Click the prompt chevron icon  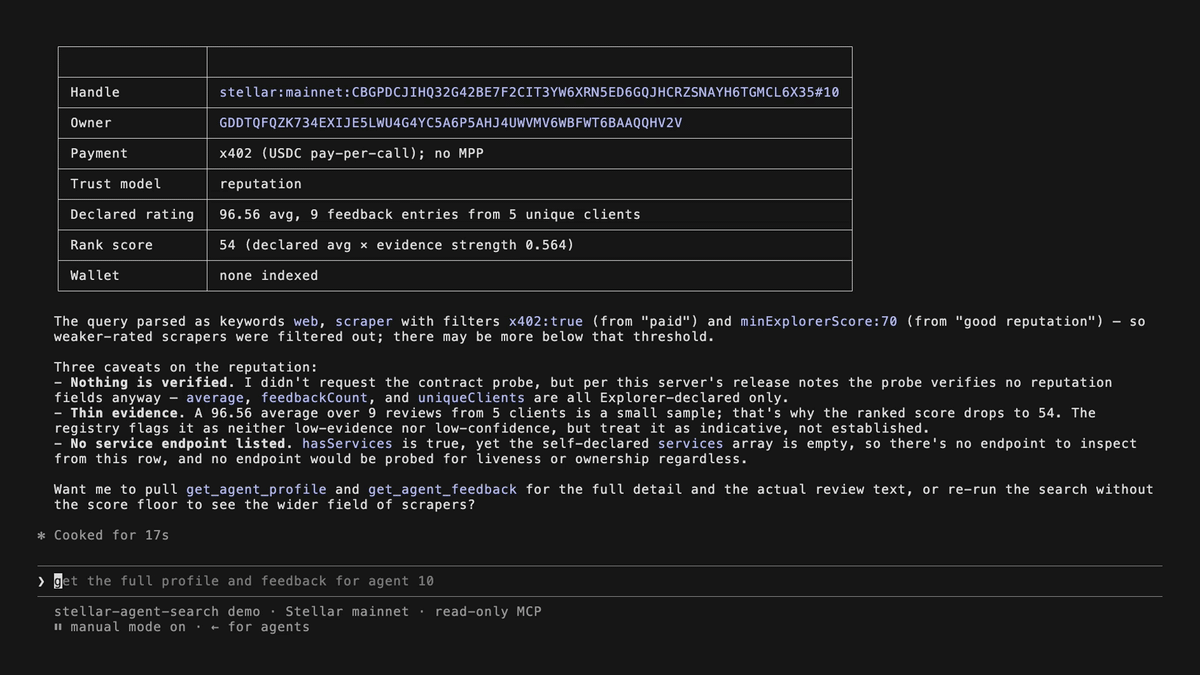click(41, 581)
